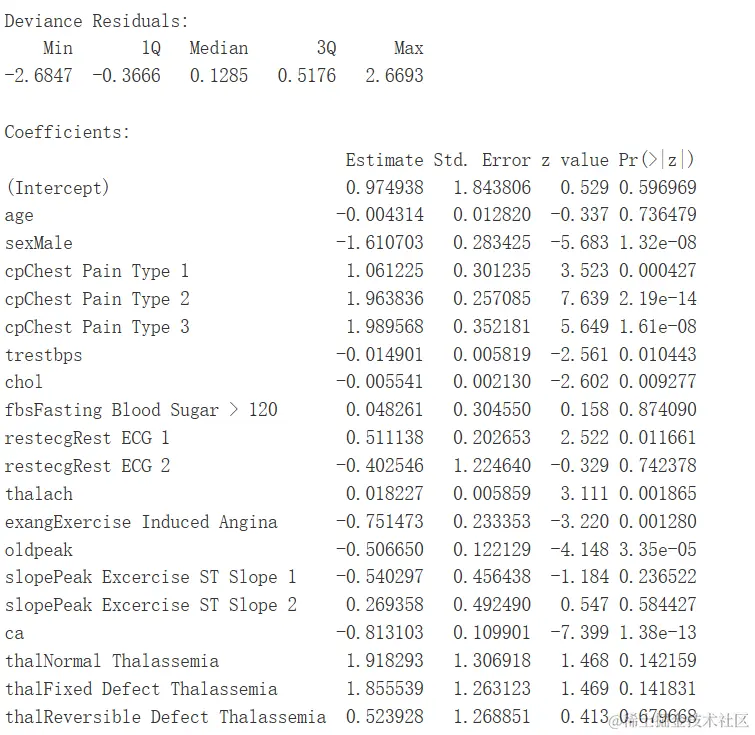The height and width of the screenshot is (735, 755).
Task: Select the sexMale row label
Action: [39, 243]
